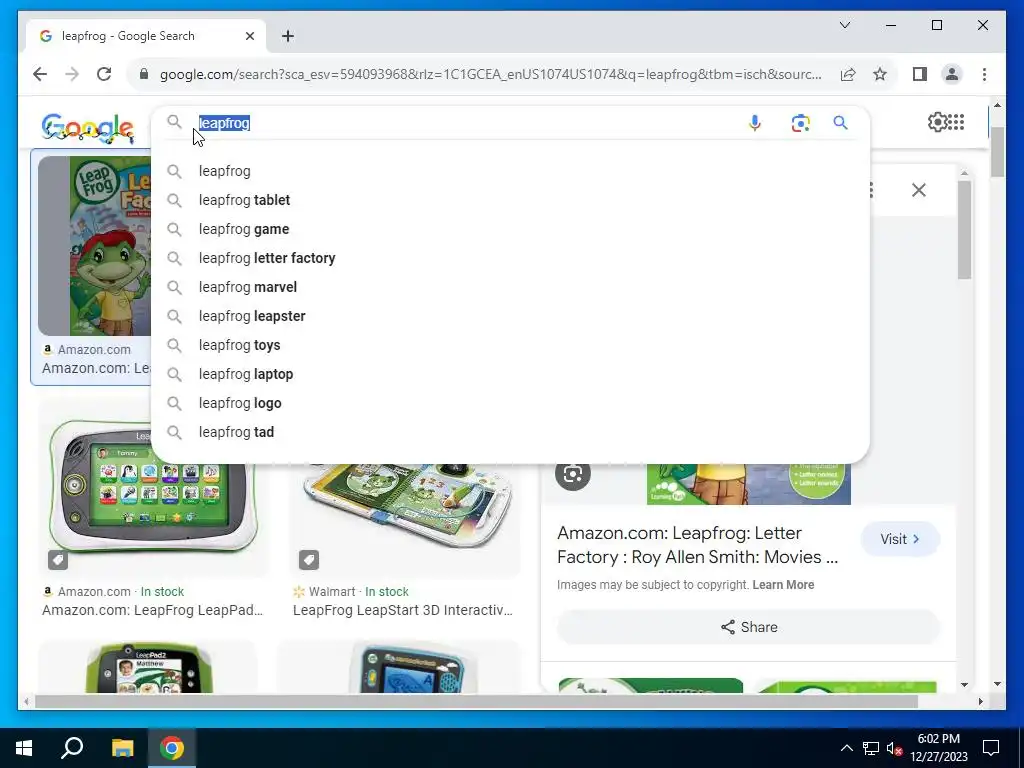Select suggestion "leapfrog letter factory"

click(510, 258)
